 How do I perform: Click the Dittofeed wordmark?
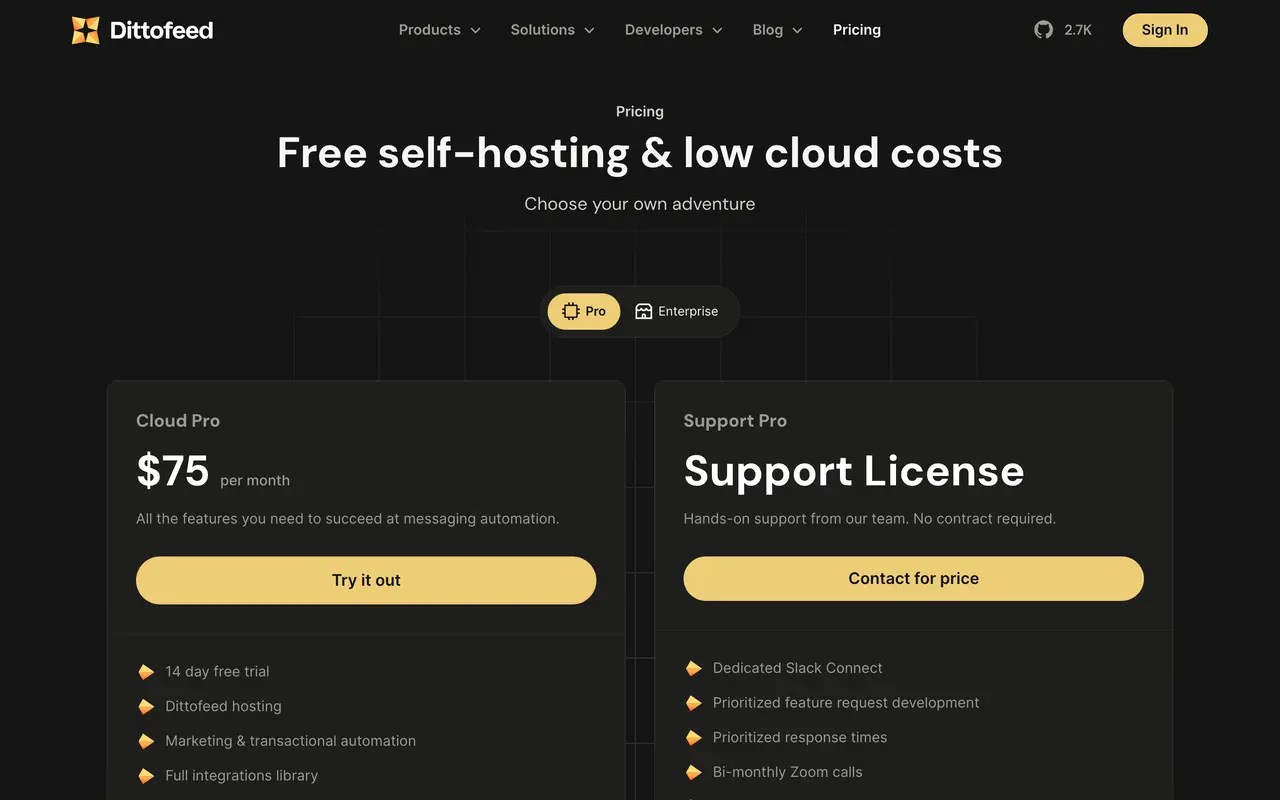(x=161, y=30)
